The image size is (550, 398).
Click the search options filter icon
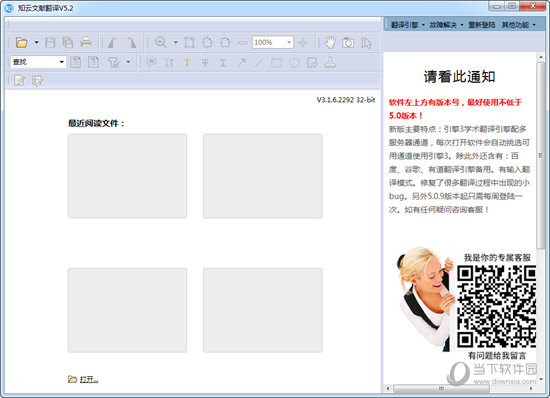114,62
